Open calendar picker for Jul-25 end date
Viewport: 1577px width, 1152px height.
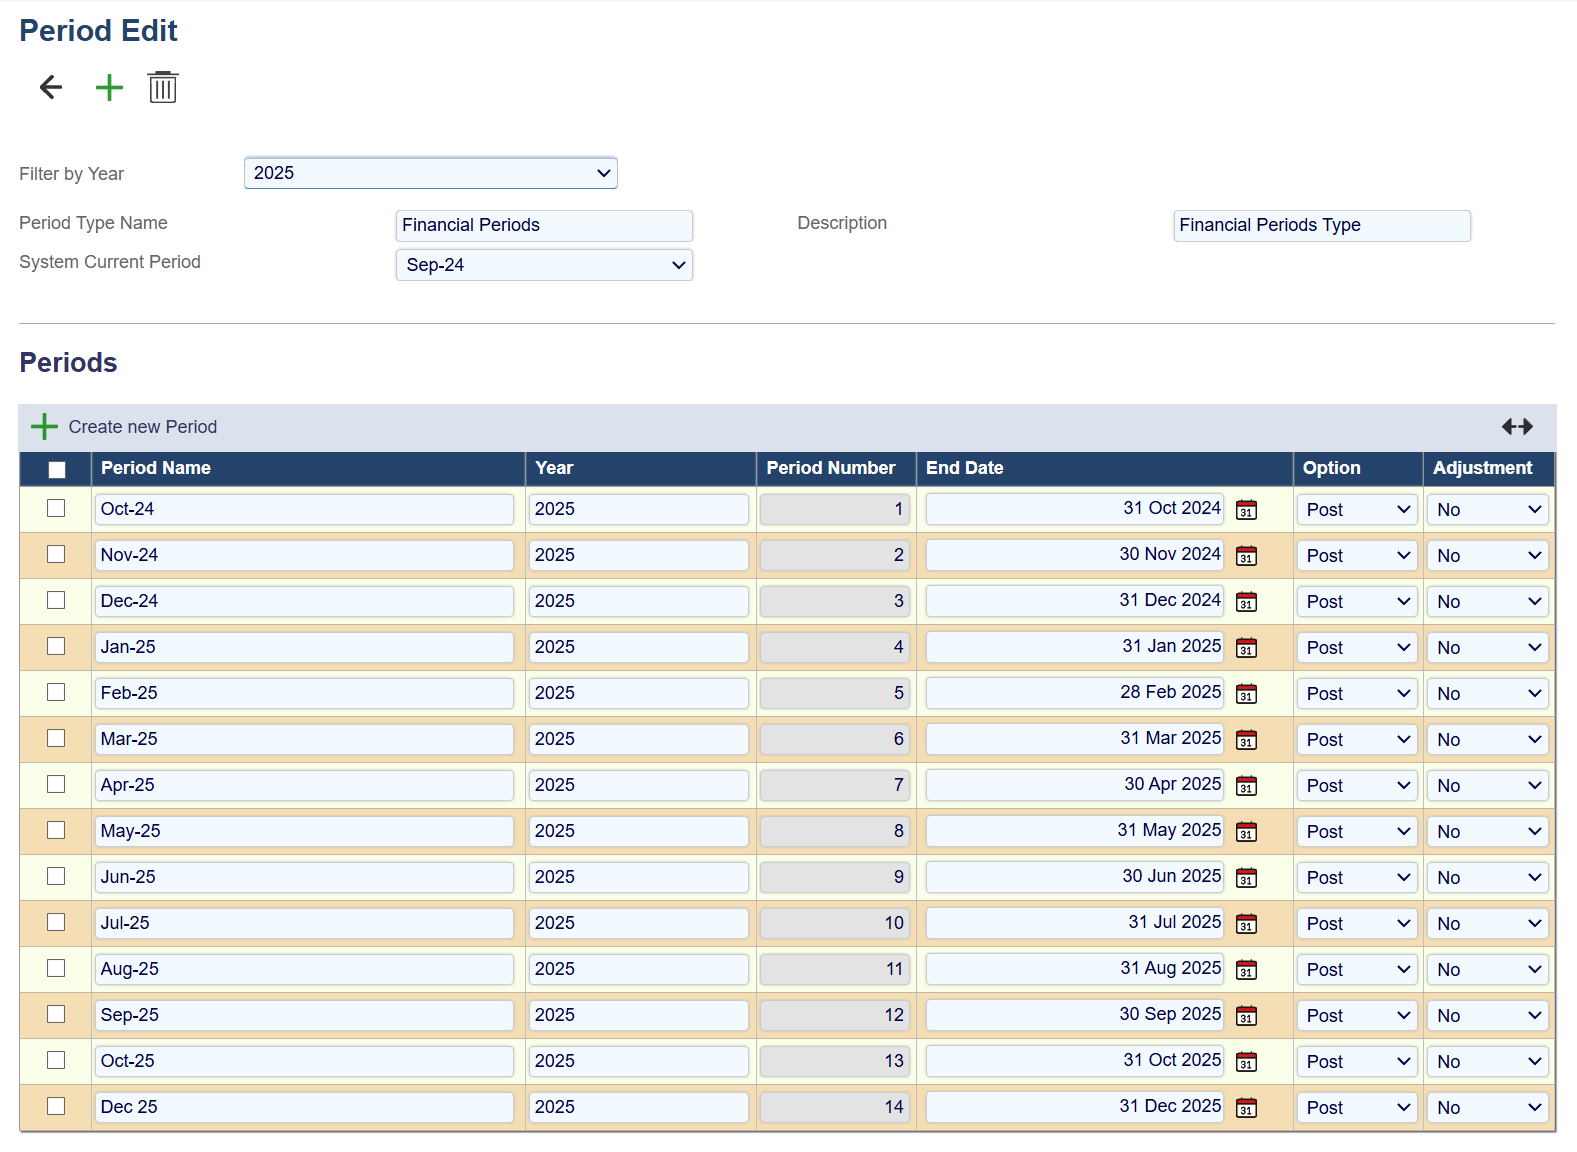click(x=1246, y=924)
